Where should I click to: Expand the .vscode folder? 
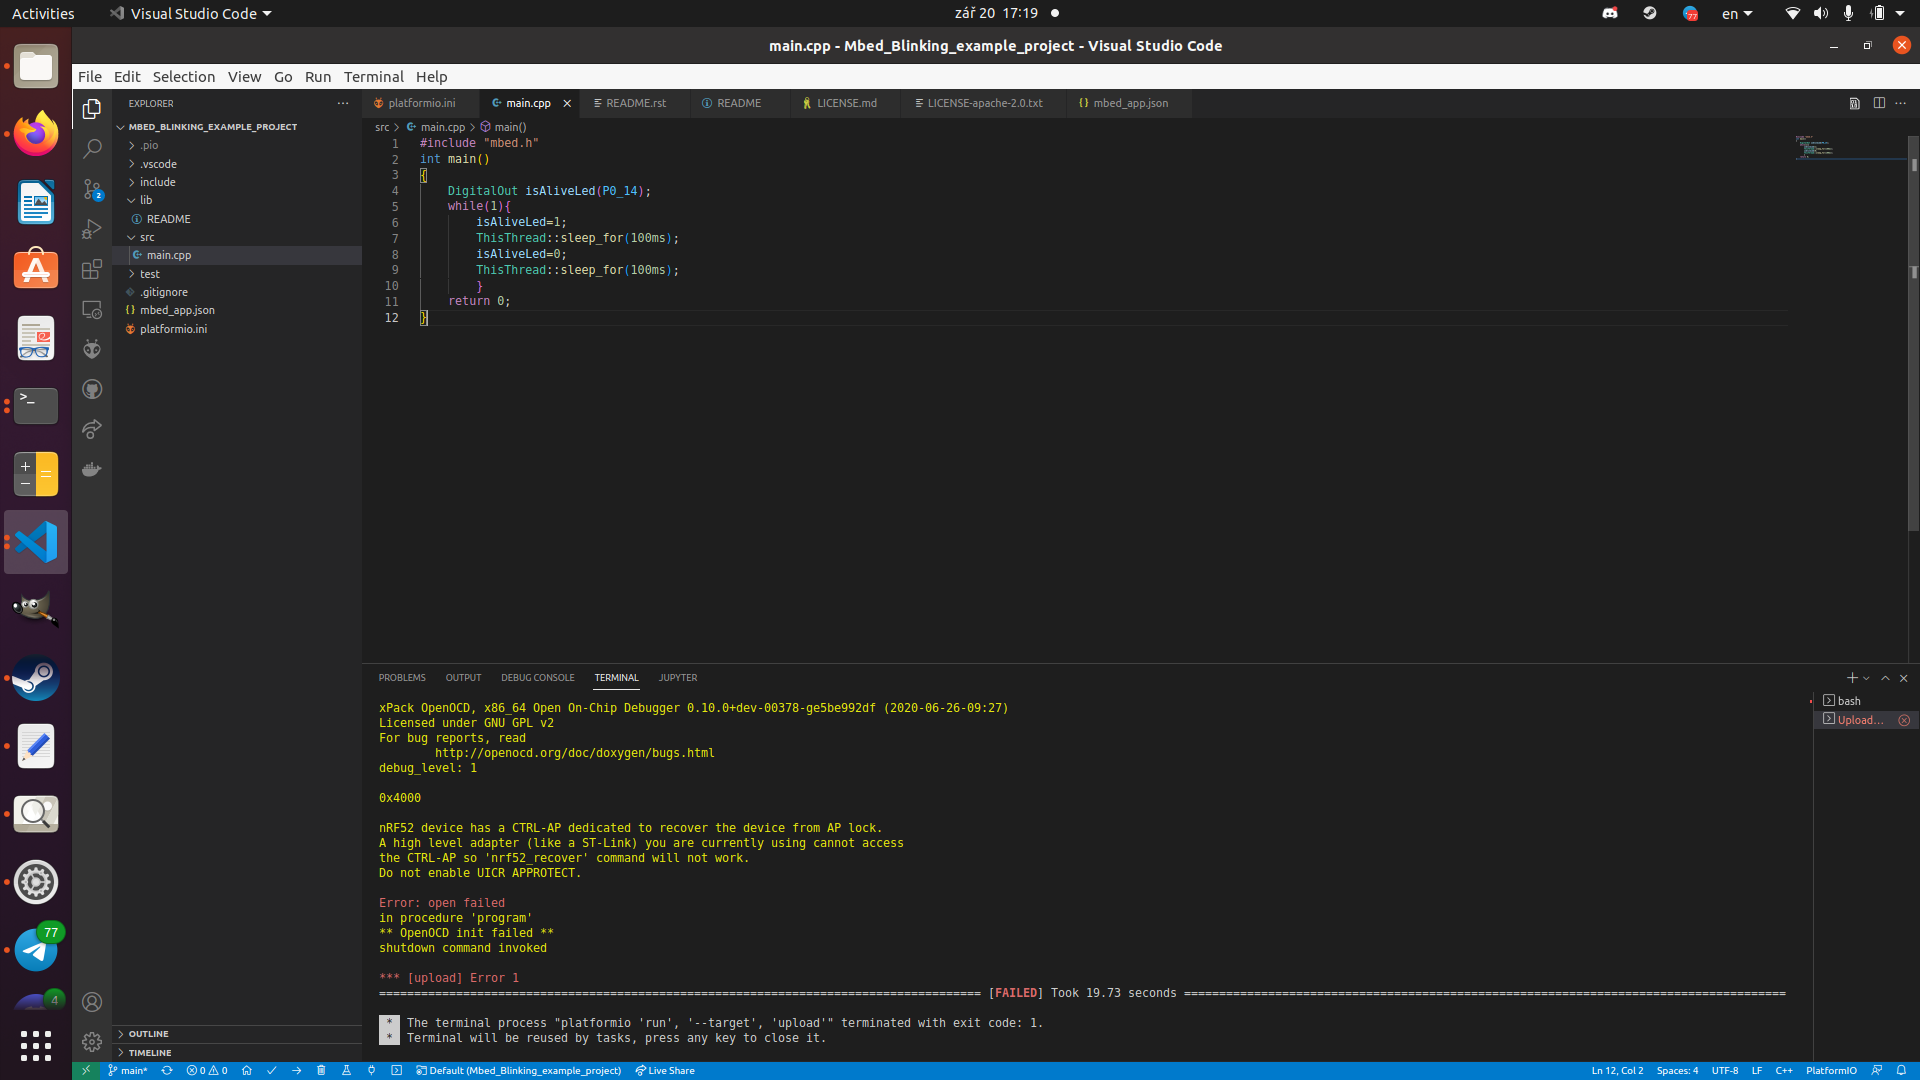tap(237, 164)
